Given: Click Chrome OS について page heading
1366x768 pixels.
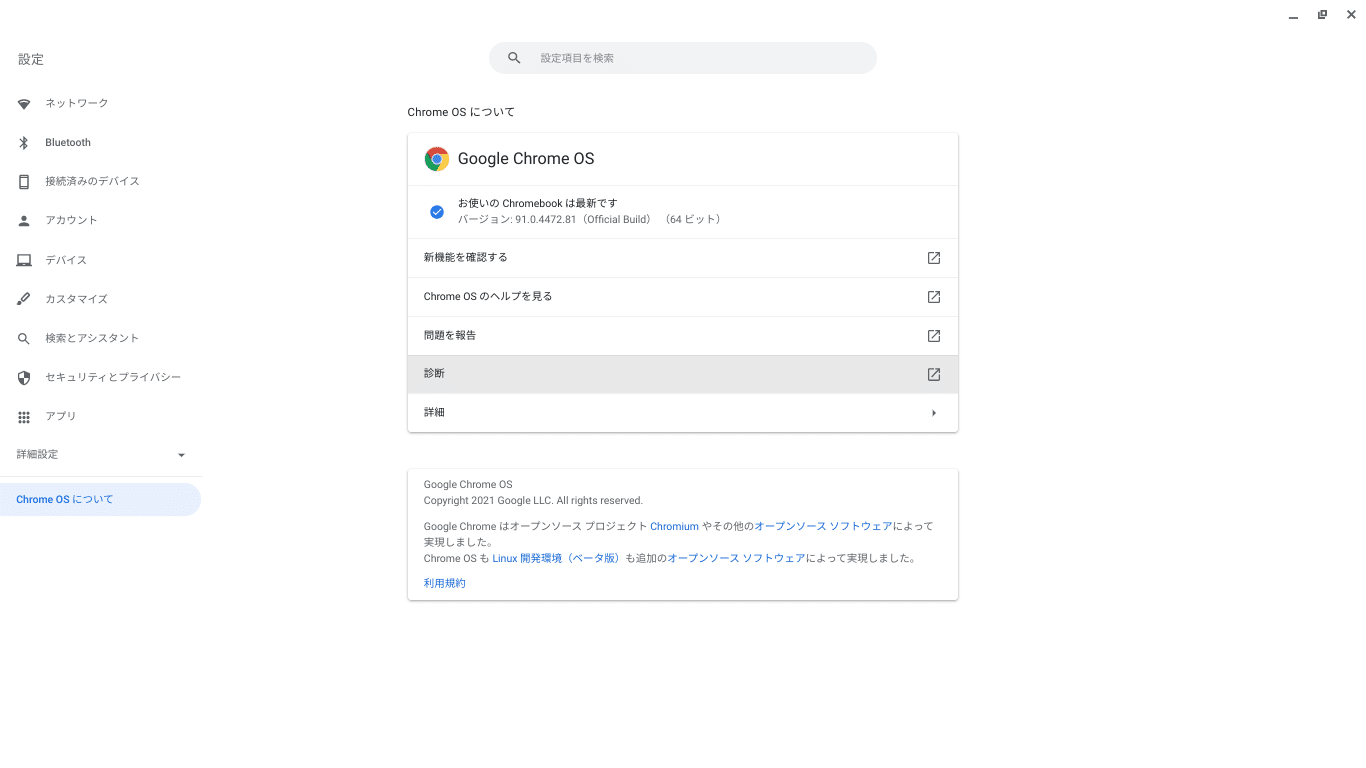Looking at the screenshot, I should pos(461,113).
